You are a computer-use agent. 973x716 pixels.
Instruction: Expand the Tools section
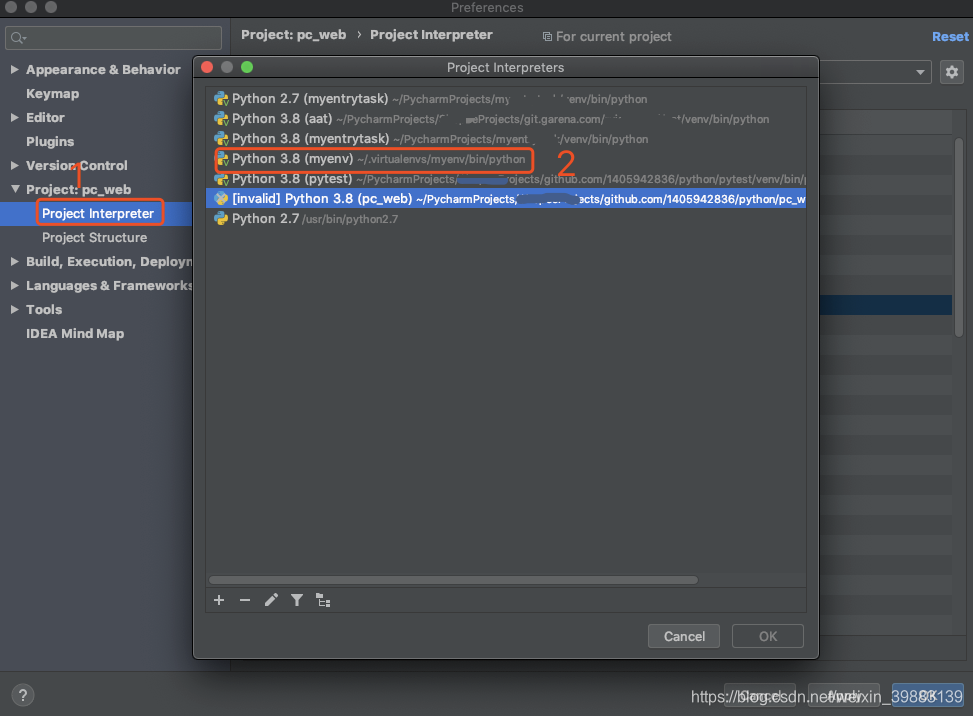pos(14,309)
